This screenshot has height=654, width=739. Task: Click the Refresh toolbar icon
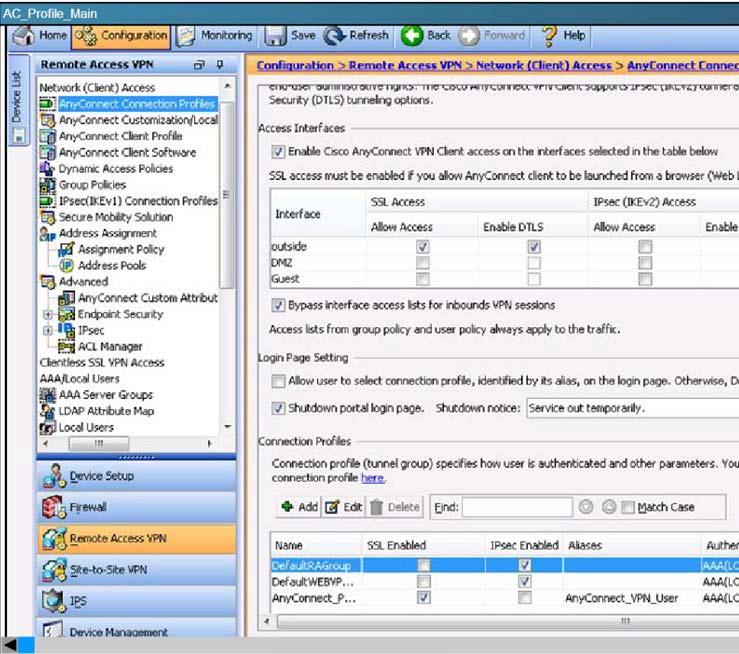[333, 35]
